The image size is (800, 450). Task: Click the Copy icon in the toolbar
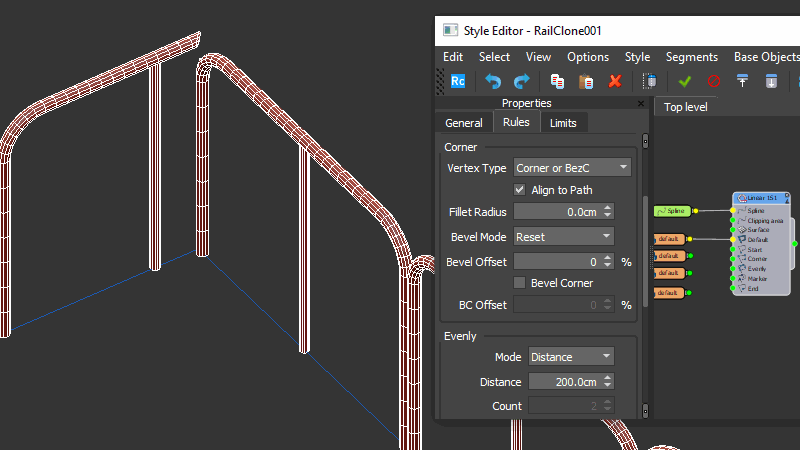click(558, 81)
